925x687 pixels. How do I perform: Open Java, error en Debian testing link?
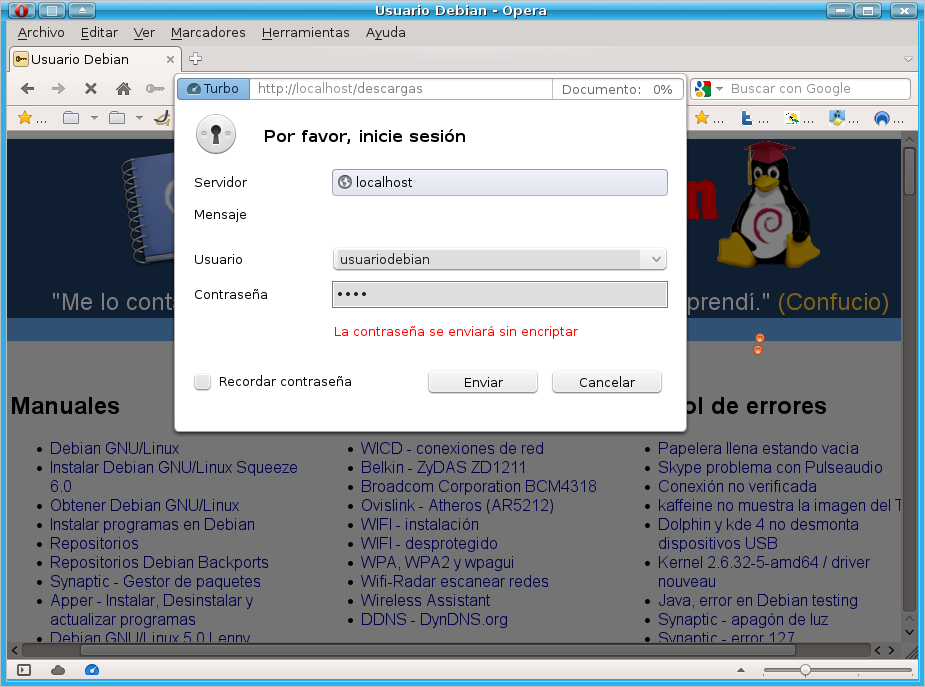(x=757, y=600)
